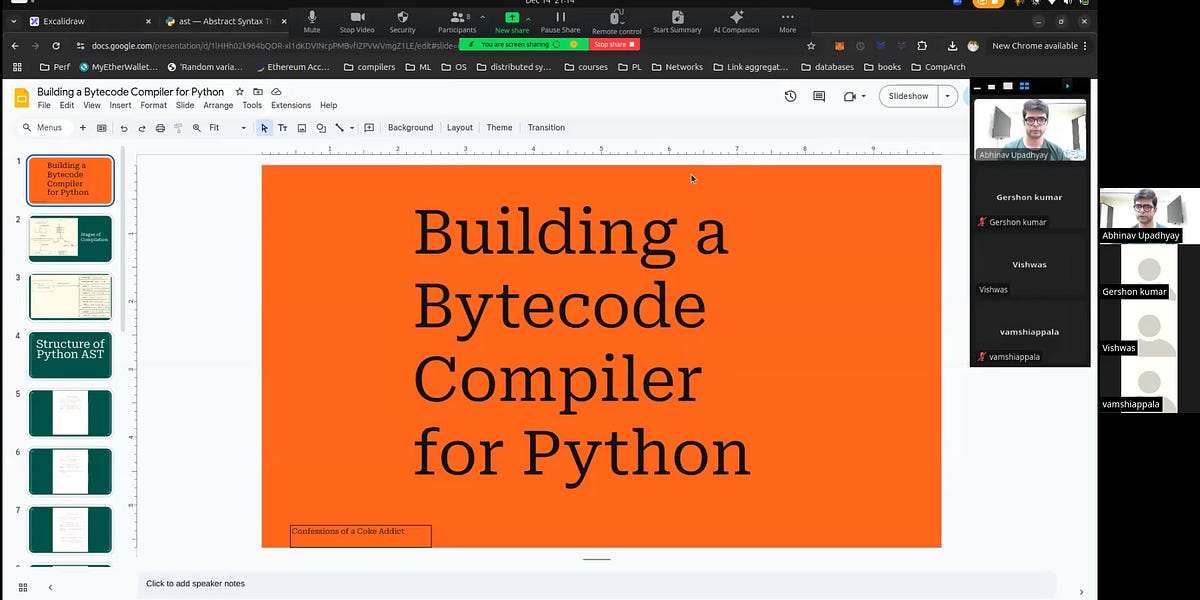Image resolution: width=1200 pixels, height=600 pixels.
Task: Select the text box tool
Action: [282, 128]
